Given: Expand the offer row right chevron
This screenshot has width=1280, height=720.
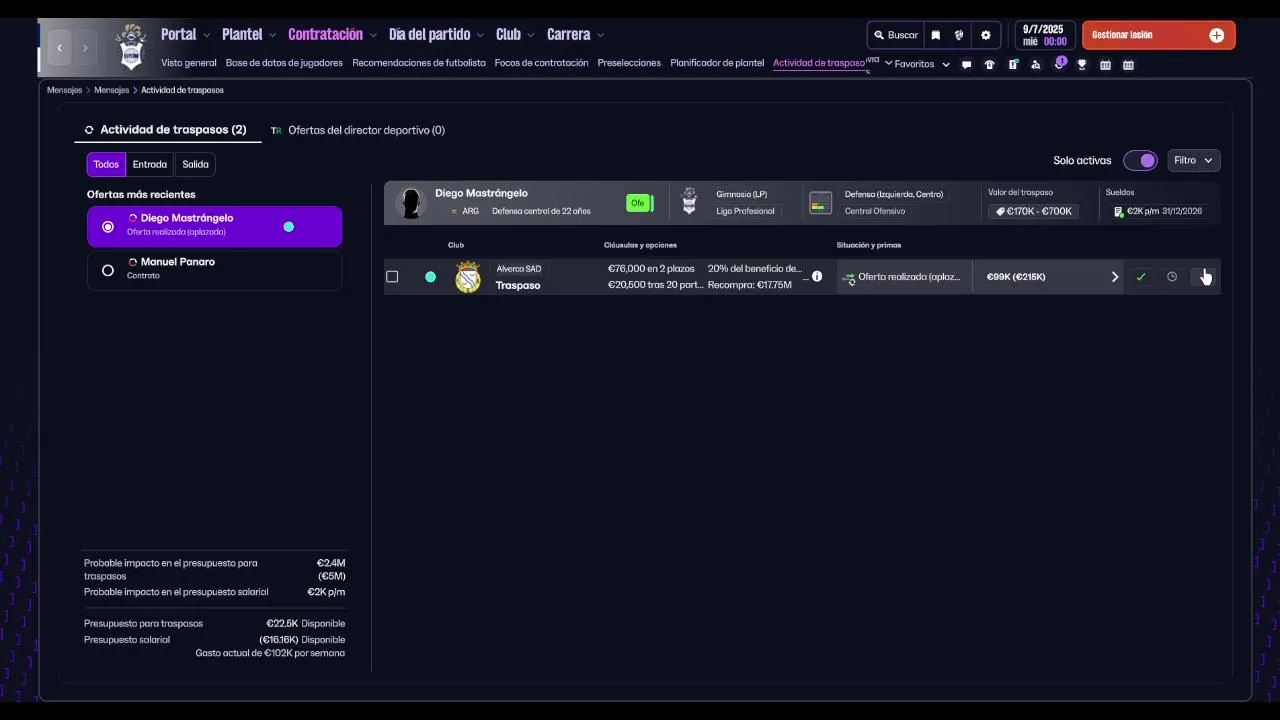Looking at the screenshot, I should point(1115,277).
